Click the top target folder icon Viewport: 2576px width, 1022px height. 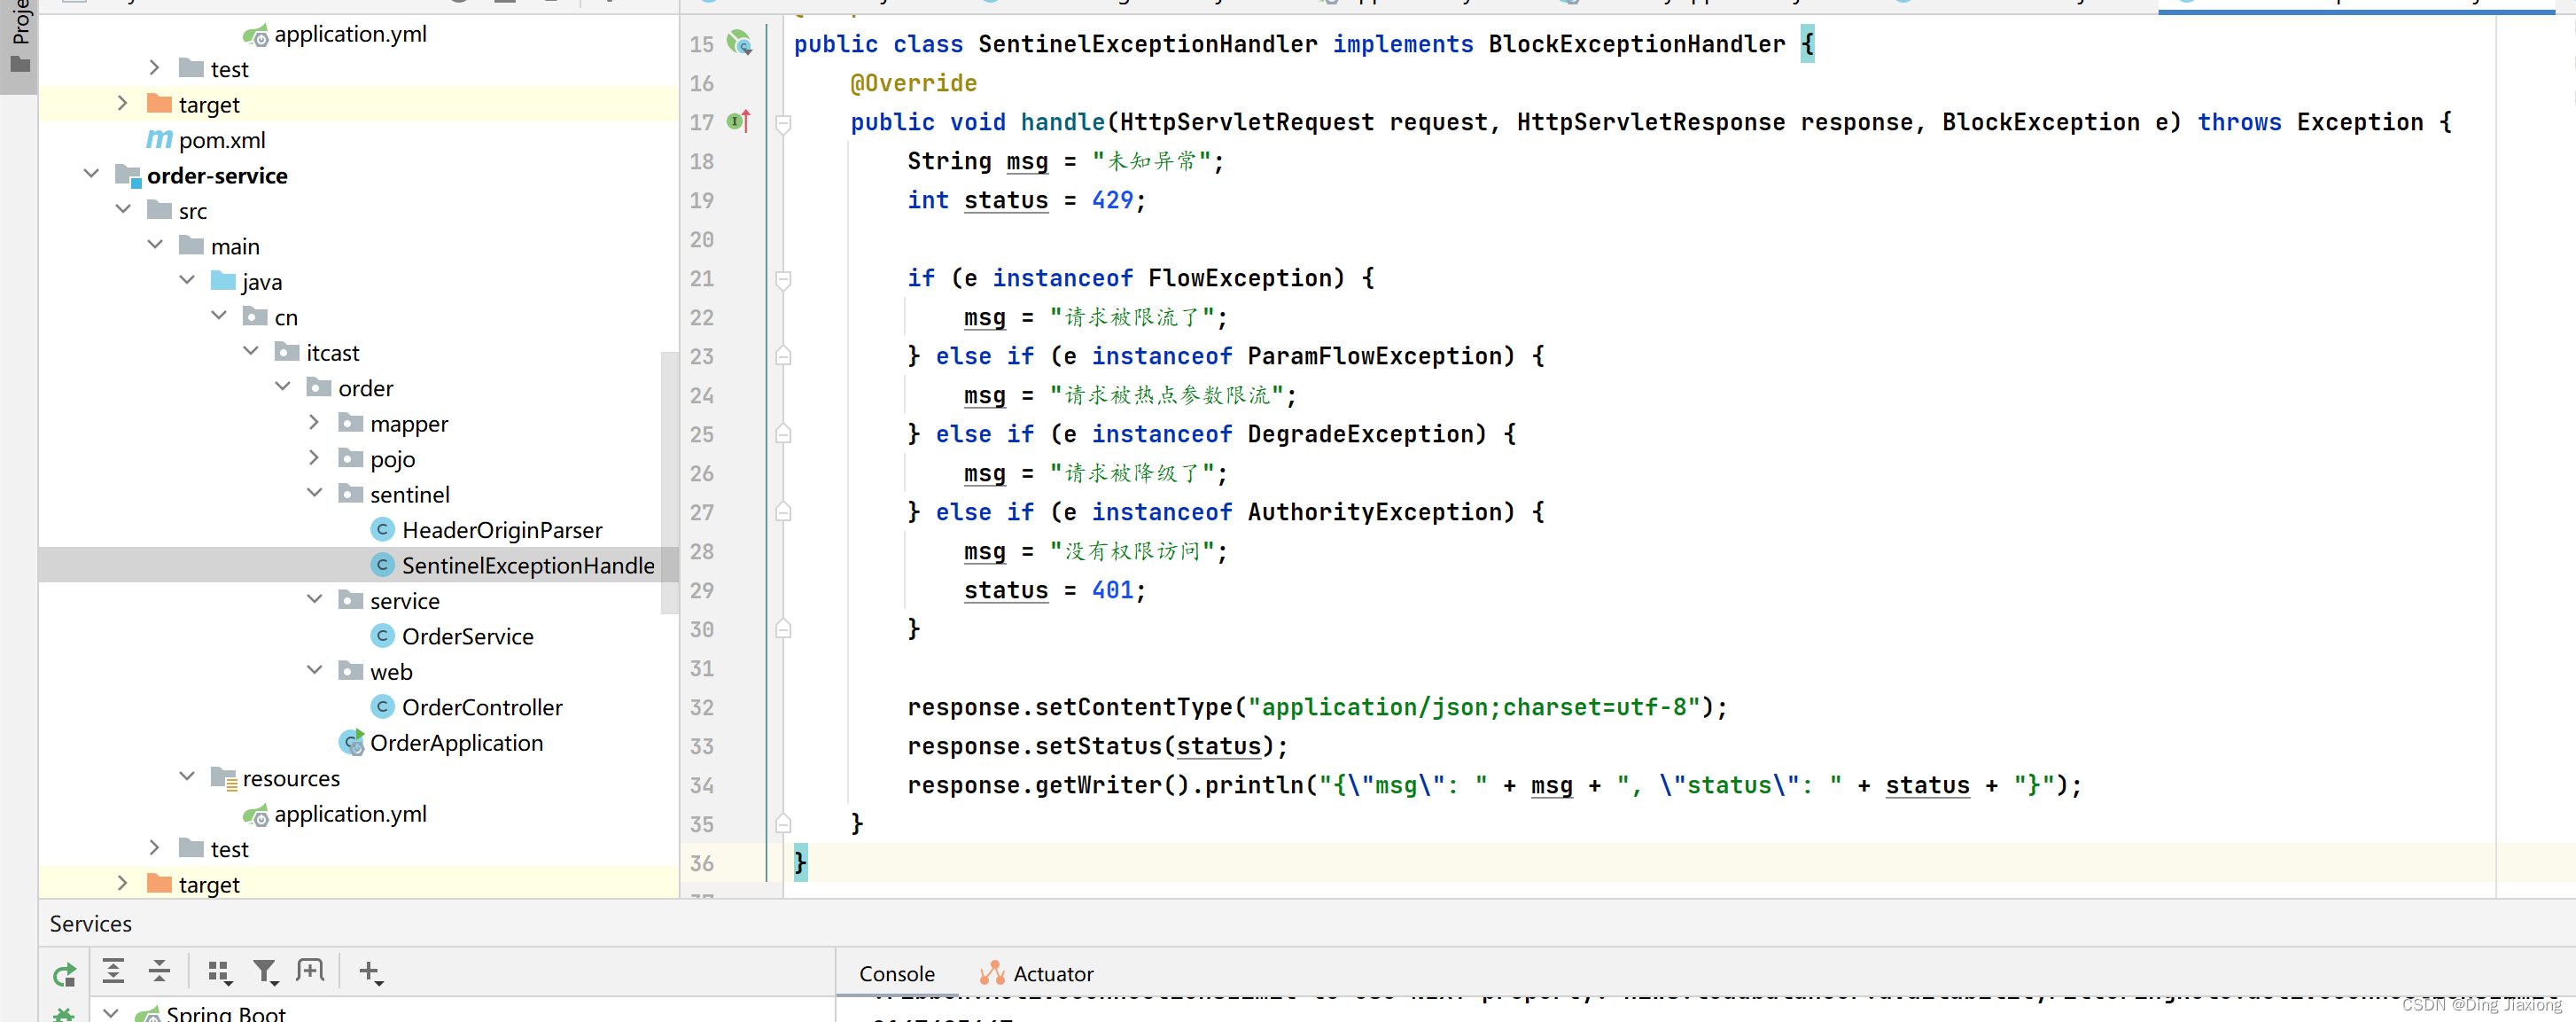159,103
